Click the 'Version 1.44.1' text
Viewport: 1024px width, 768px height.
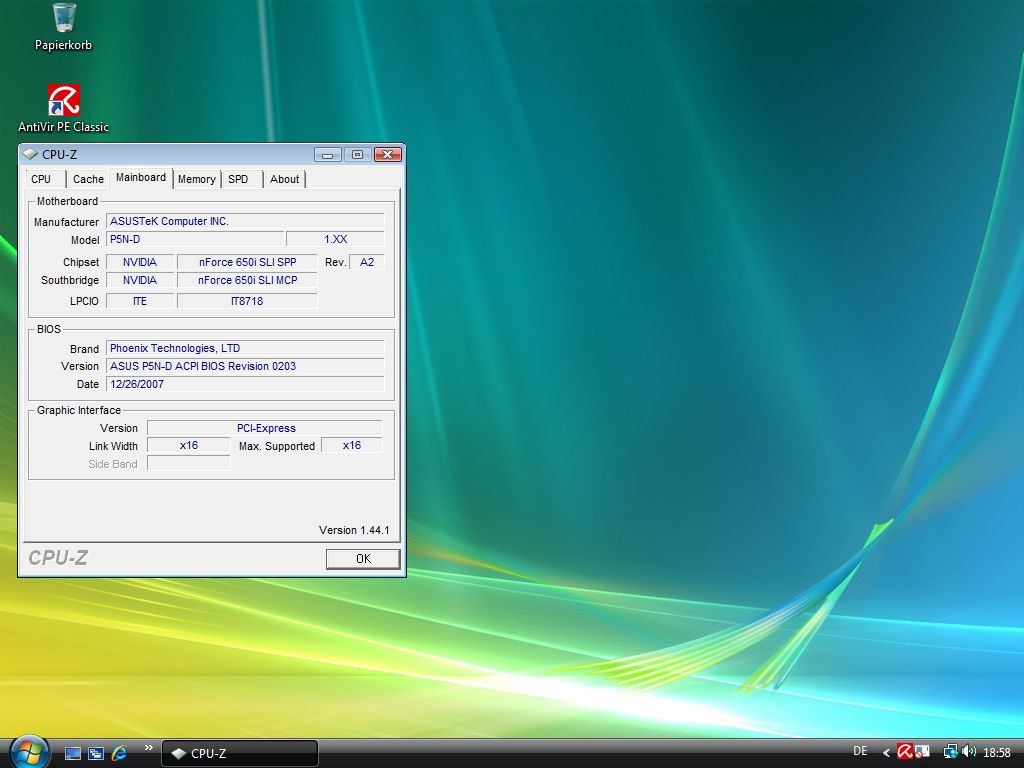pos(354,530)
